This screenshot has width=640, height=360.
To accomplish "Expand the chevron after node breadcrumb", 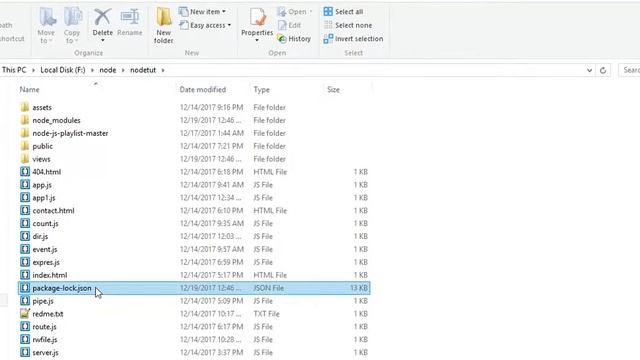I will (123, 70).
